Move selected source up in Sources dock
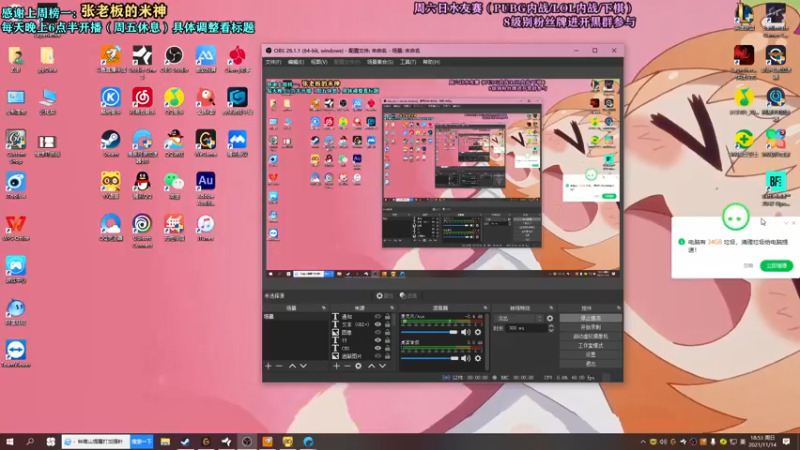800x450 pixels. (371, 366)
